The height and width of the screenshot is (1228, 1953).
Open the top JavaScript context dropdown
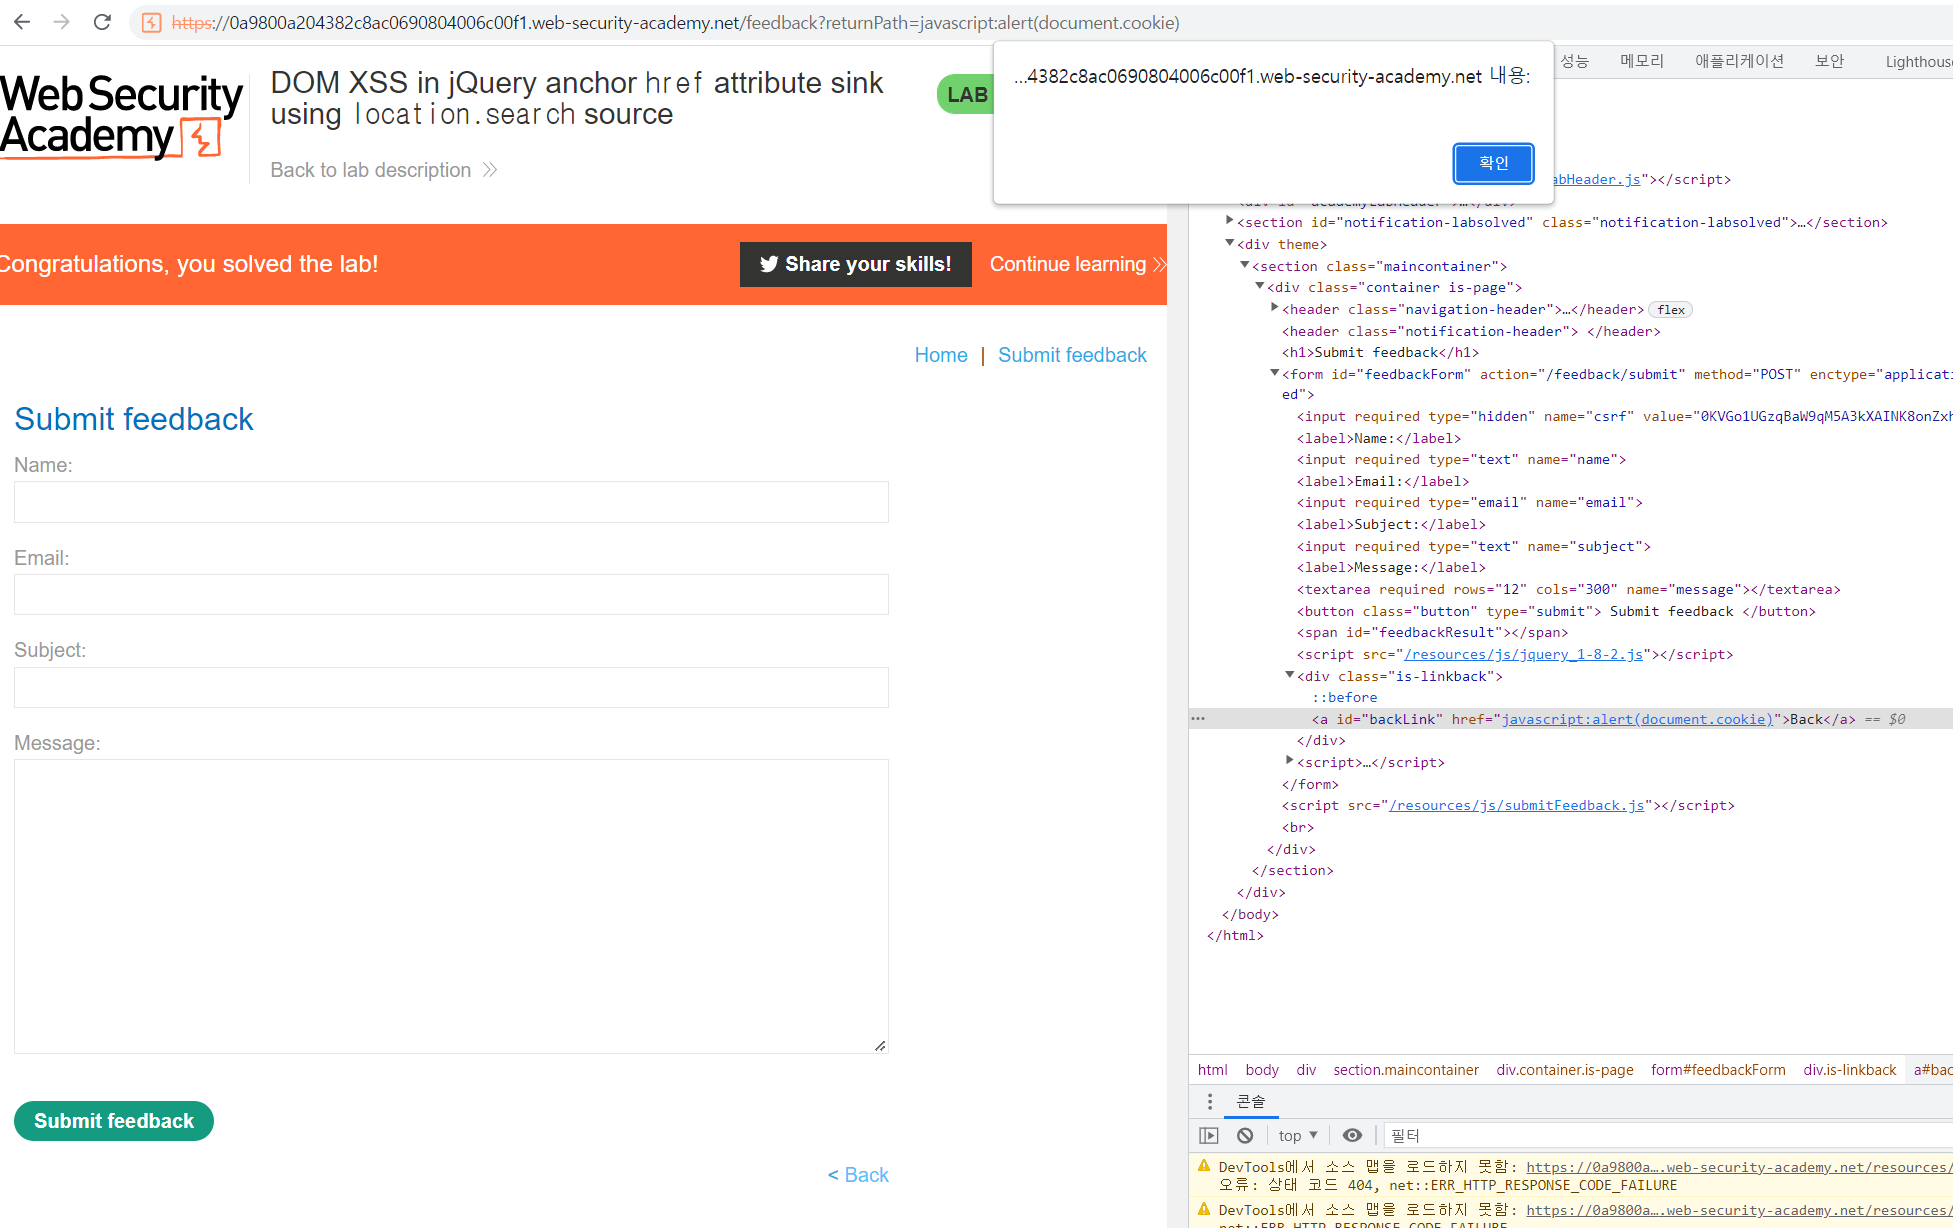coord(1298,1135)
